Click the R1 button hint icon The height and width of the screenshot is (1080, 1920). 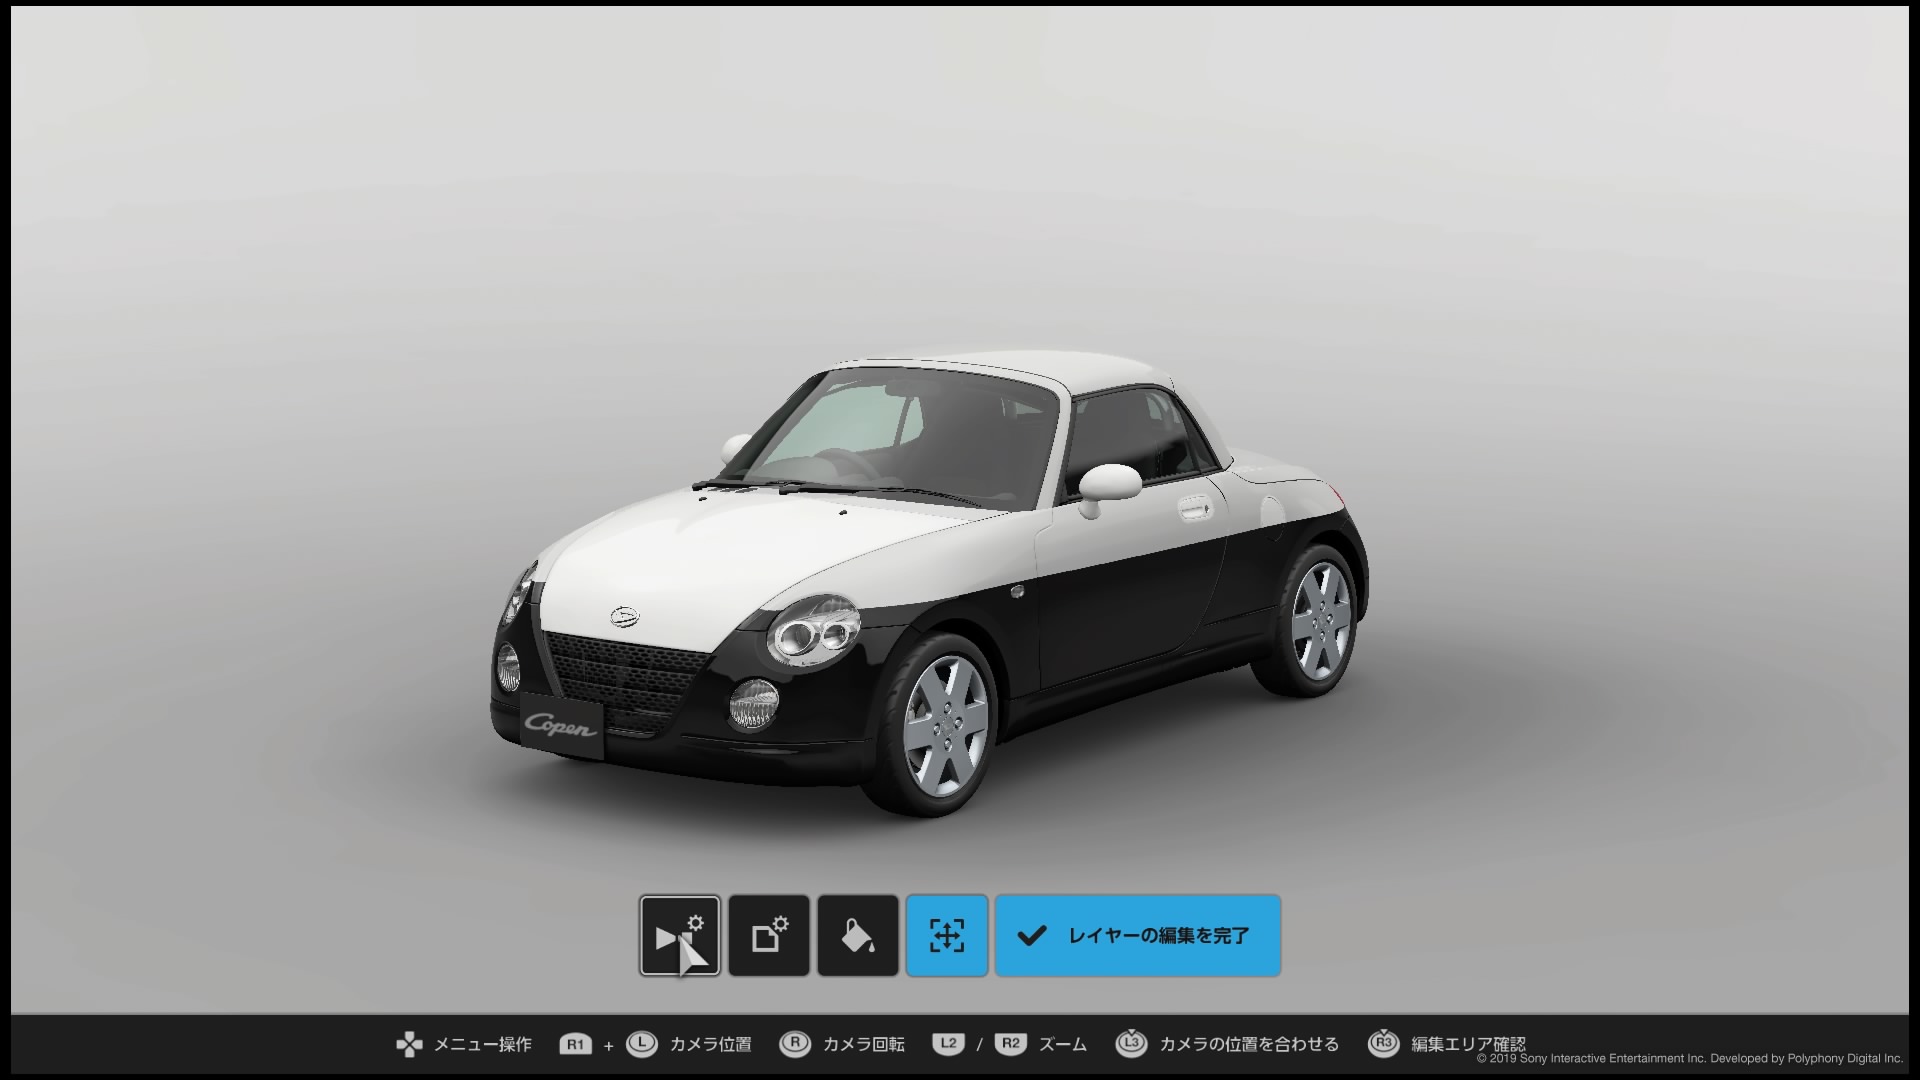pos(575,1045)
